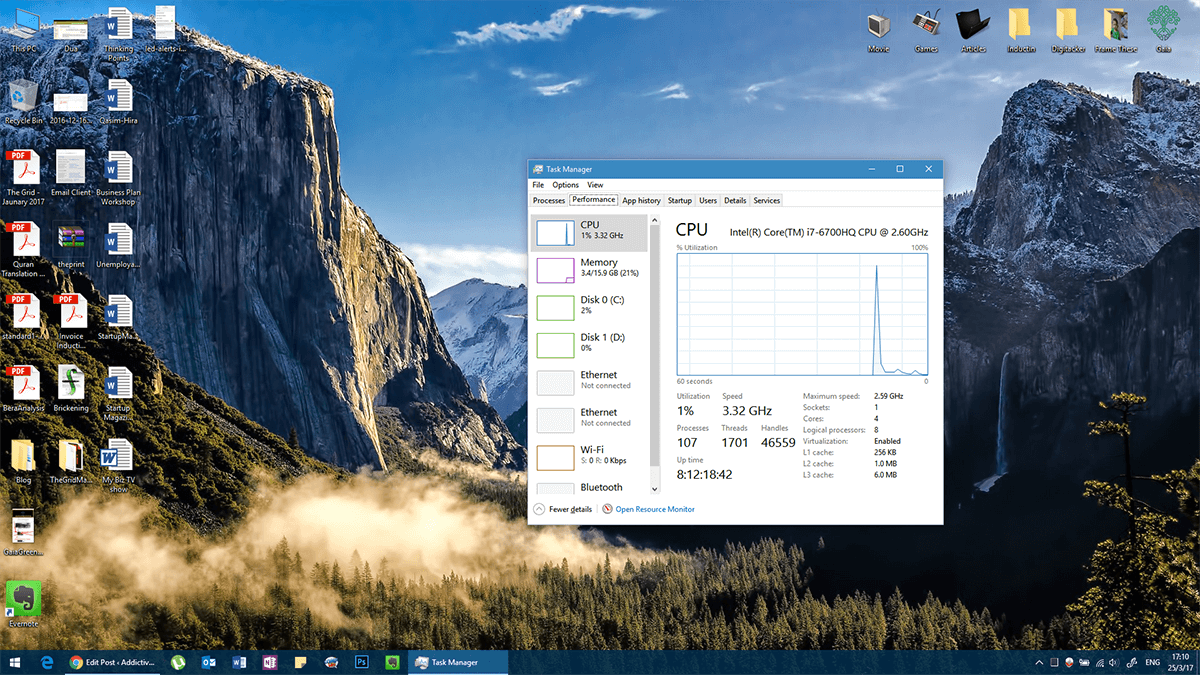Switch to the Chrome Edit Post window
The image size is (1200, 675).
click(x=111, y=662)
